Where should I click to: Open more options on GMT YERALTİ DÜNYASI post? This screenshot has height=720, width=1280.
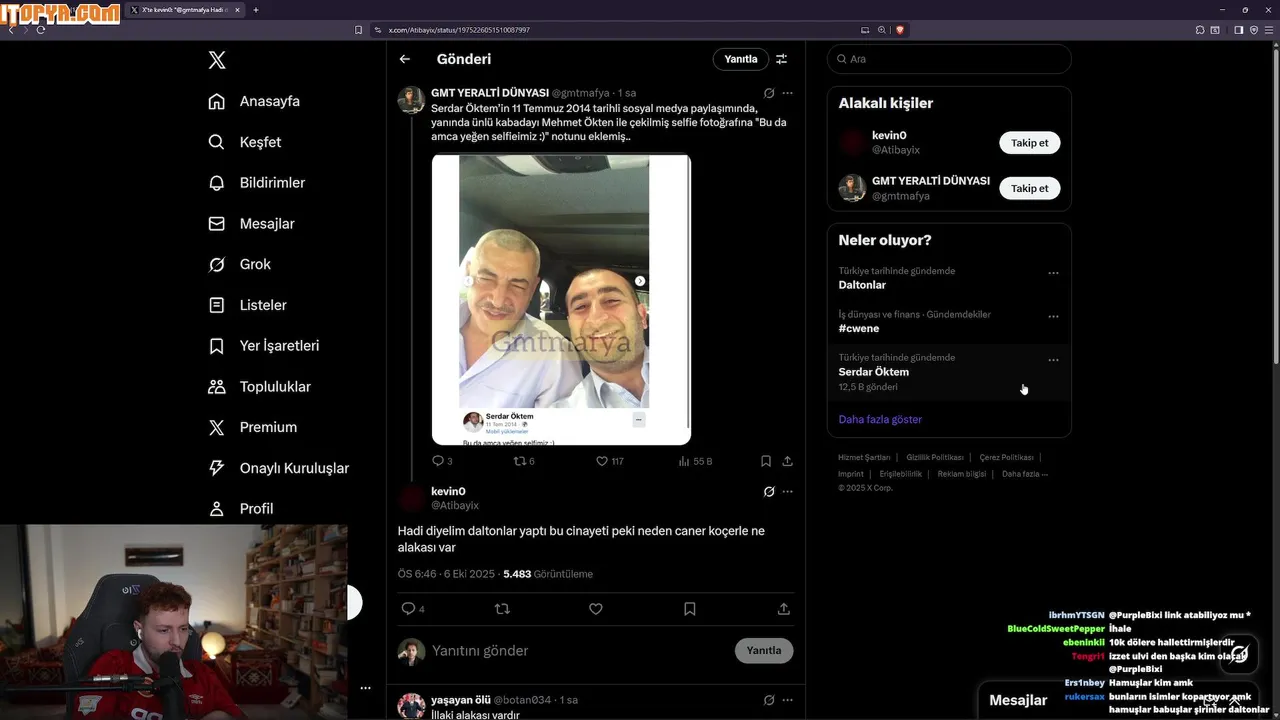788,93
